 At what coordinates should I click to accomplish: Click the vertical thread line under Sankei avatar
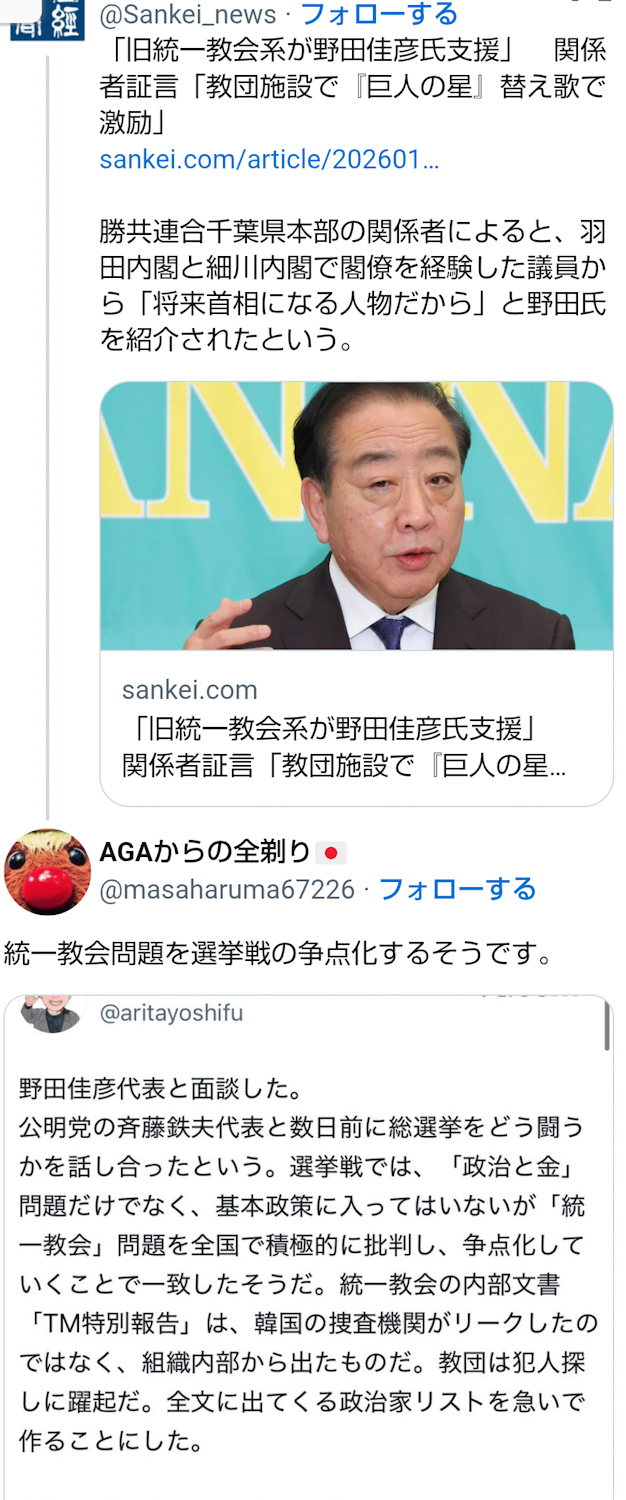(47, 436)
